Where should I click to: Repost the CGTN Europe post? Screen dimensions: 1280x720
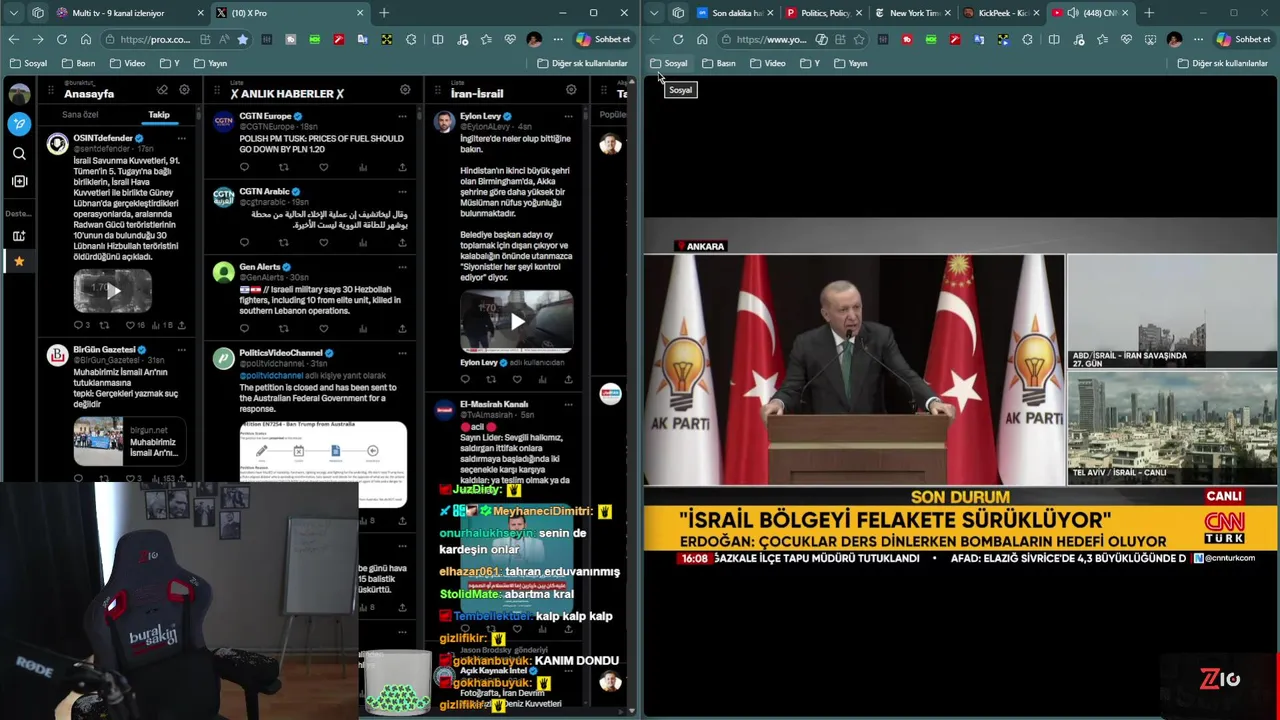[x=283, y=167]
